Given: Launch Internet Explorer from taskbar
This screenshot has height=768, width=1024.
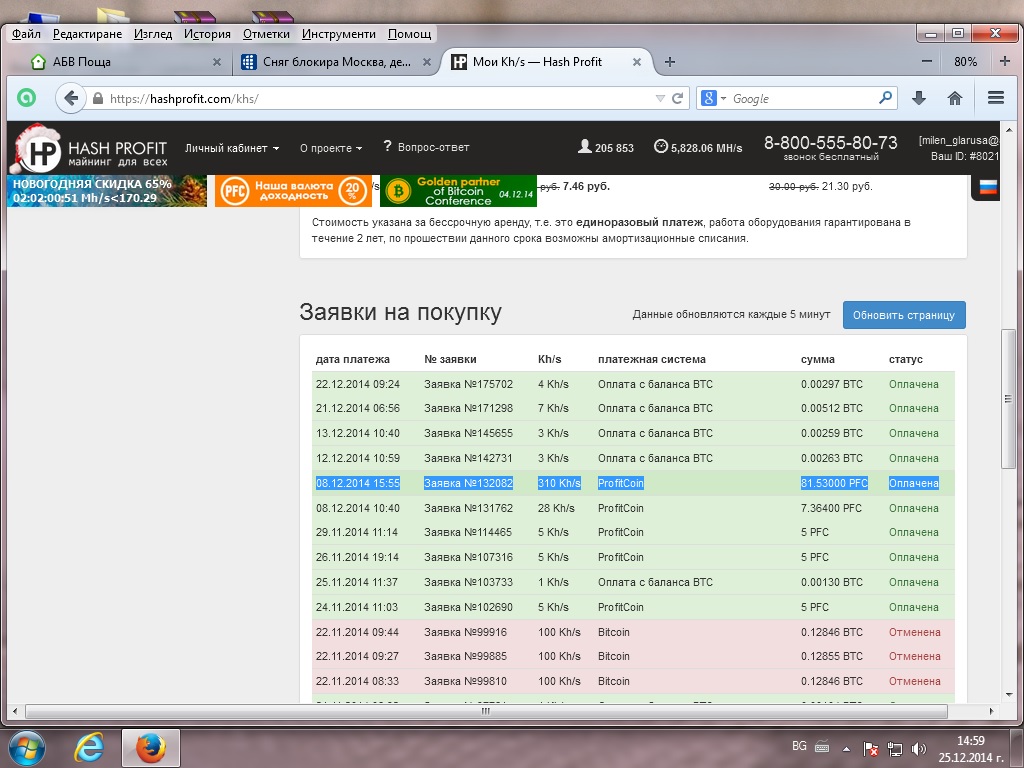Looking at the screenshot, I should 89,748.
